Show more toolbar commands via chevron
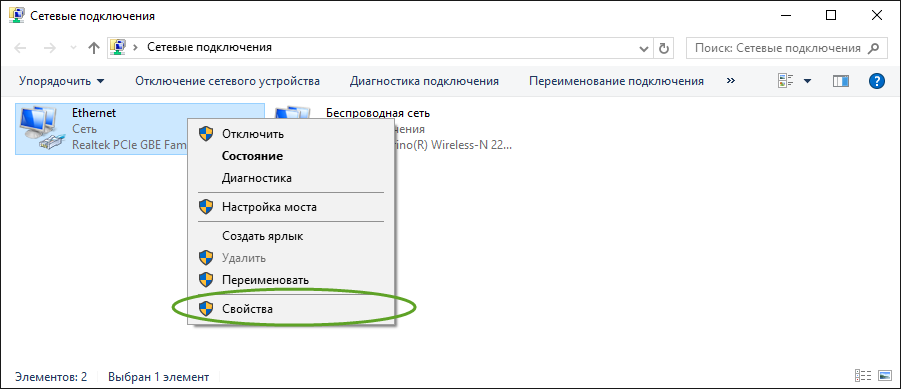Viewport: 901px width, 389px height. click(x=731, y=81)
